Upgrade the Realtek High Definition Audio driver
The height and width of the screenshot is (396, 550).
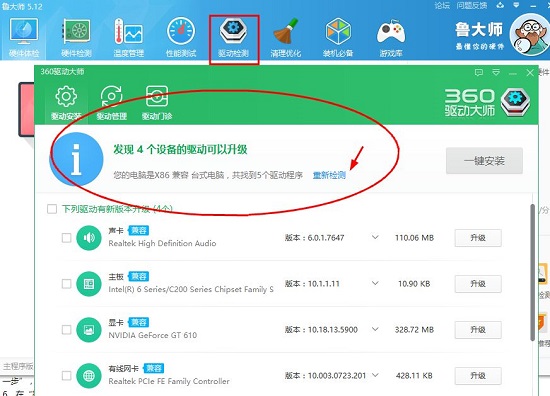[x=478, y=238]
